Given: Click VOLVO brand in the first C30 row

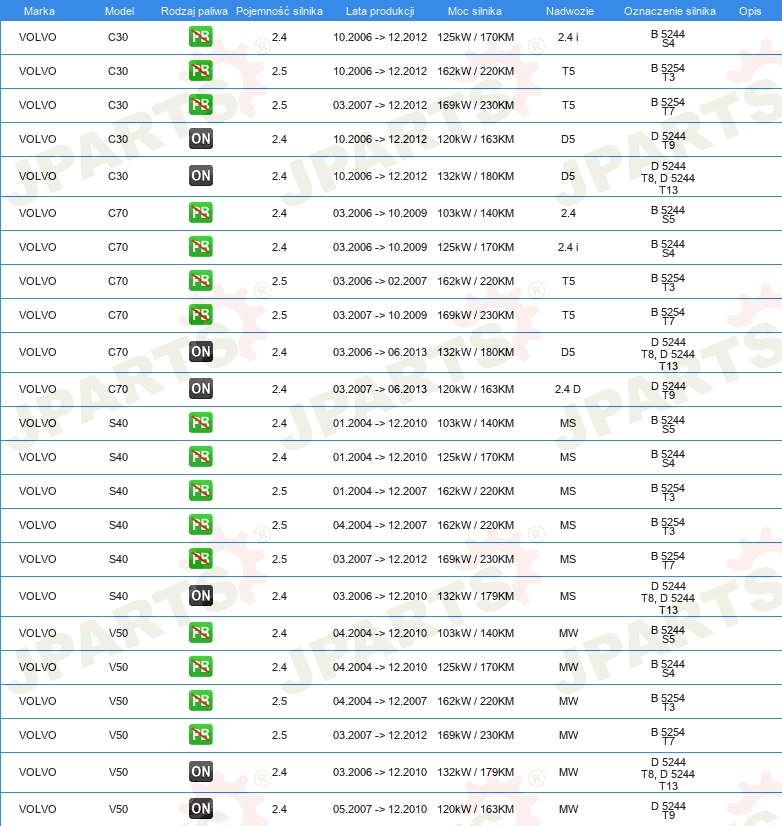Looking at the screenshot, I should [x=37, y=37].
